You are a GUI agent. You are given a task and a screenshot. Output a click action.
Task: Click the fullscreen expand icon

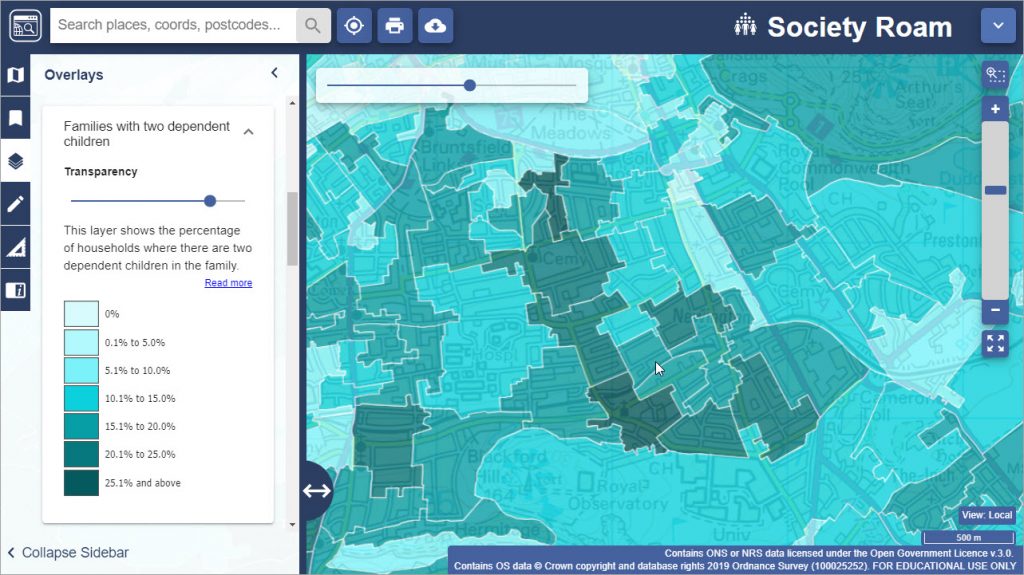(x=995, y=344)
